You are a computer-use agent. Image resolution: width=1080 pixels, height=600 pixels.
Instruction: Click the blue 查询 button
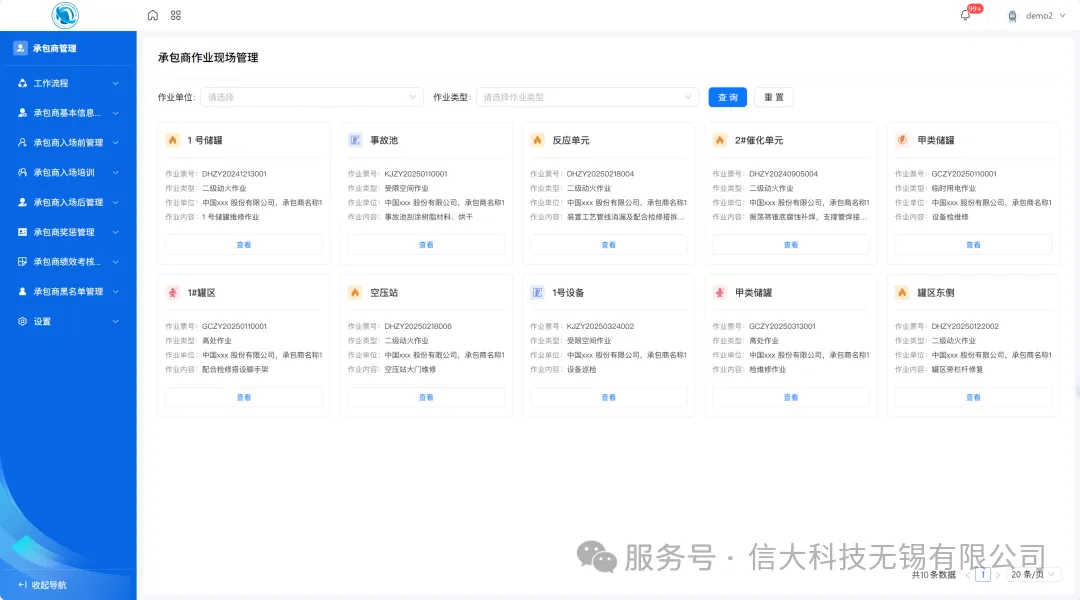pos(727,97)
